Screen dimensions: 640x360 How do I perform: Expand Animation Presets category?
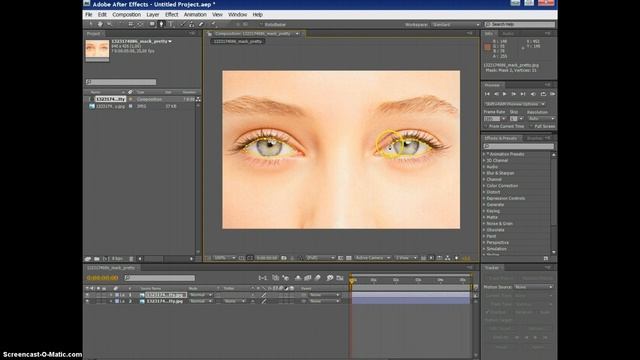click(484, 154)
